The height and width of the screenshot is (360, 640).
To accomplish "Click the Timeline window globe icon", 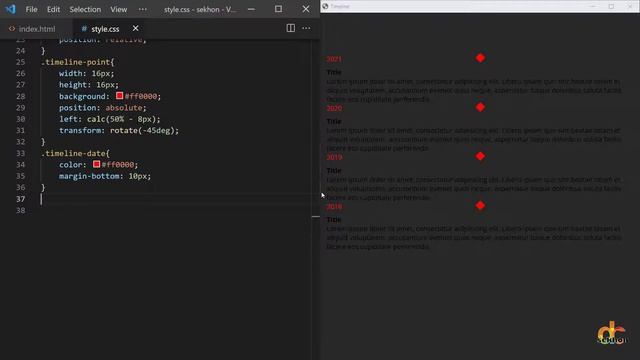I will click(x=325, y=6).
